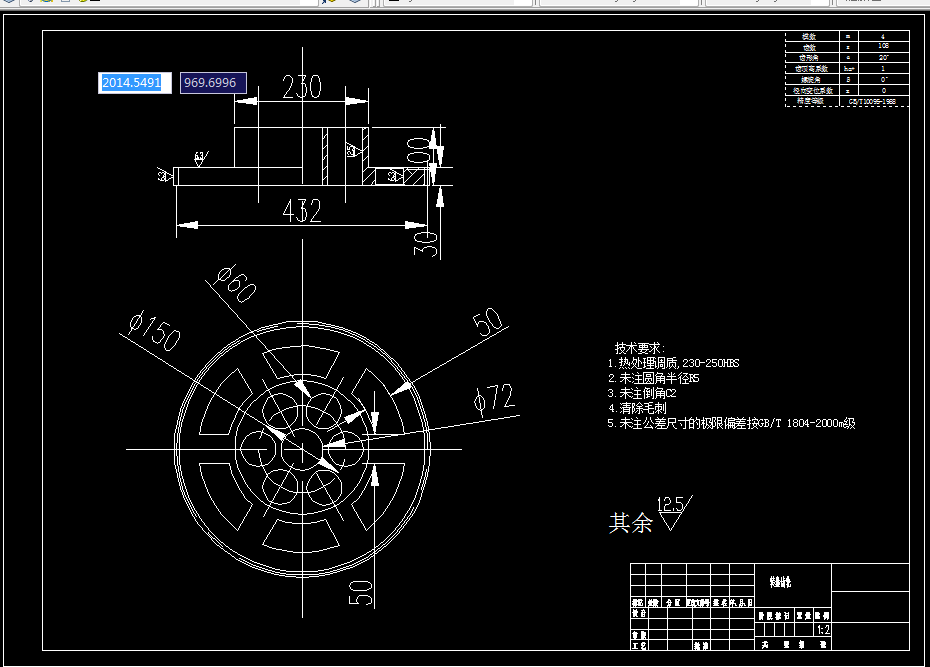Click the 其余 surface finish label
The image size is (930, 667).
click(x=630, y=523)
